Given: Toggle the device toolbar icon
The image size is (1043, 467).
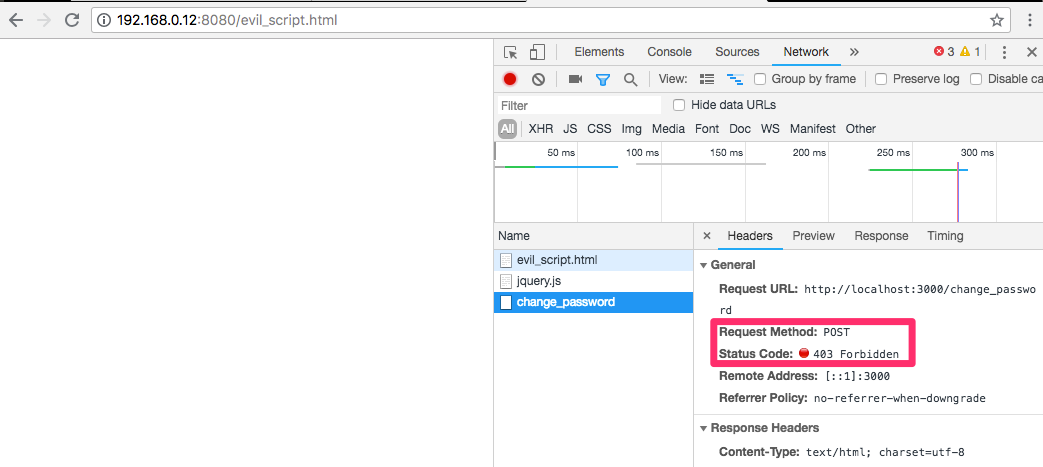Looking at the screenshot, I should click(537, 52).
